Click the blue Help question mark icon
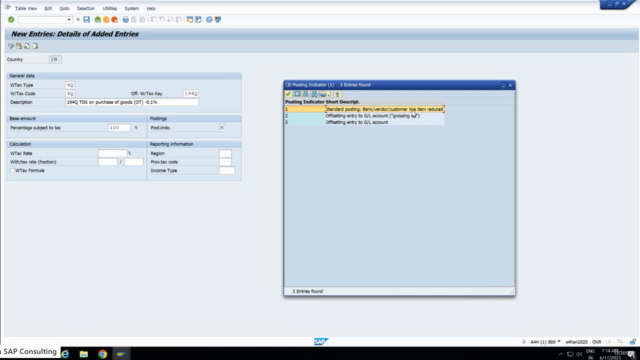This screenshot has height=360, width=640. pos(209,20)
